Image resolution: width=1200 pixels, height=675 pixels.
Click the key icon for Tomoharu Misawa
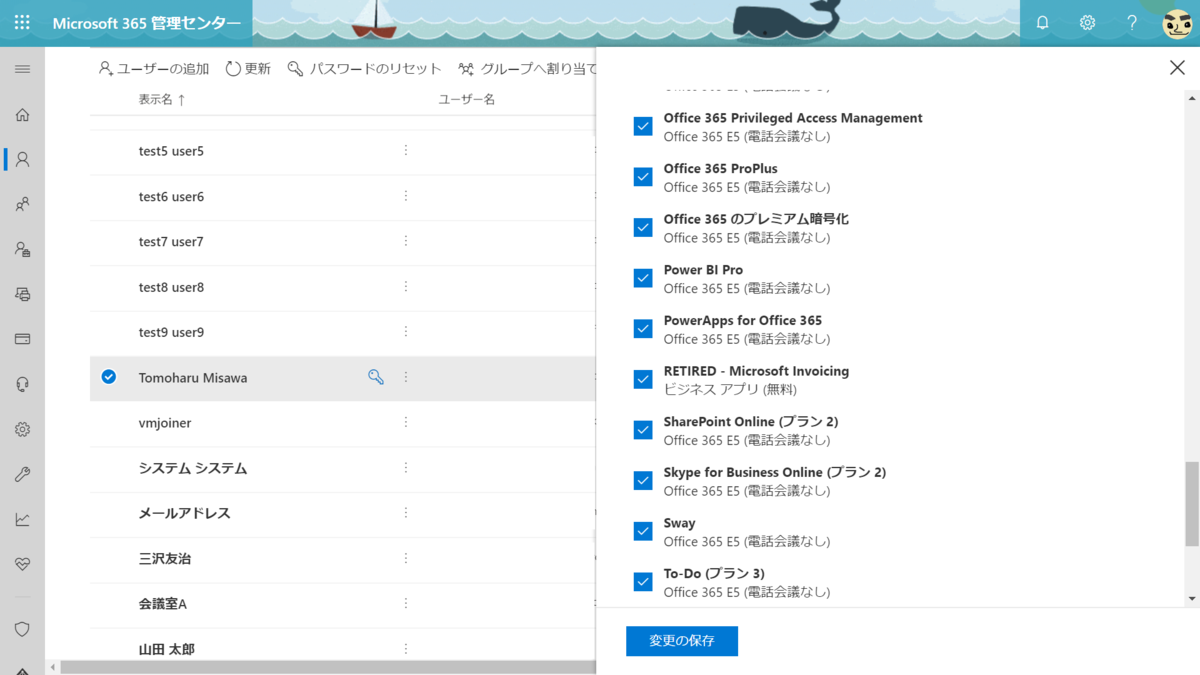[x=376, y=377]
